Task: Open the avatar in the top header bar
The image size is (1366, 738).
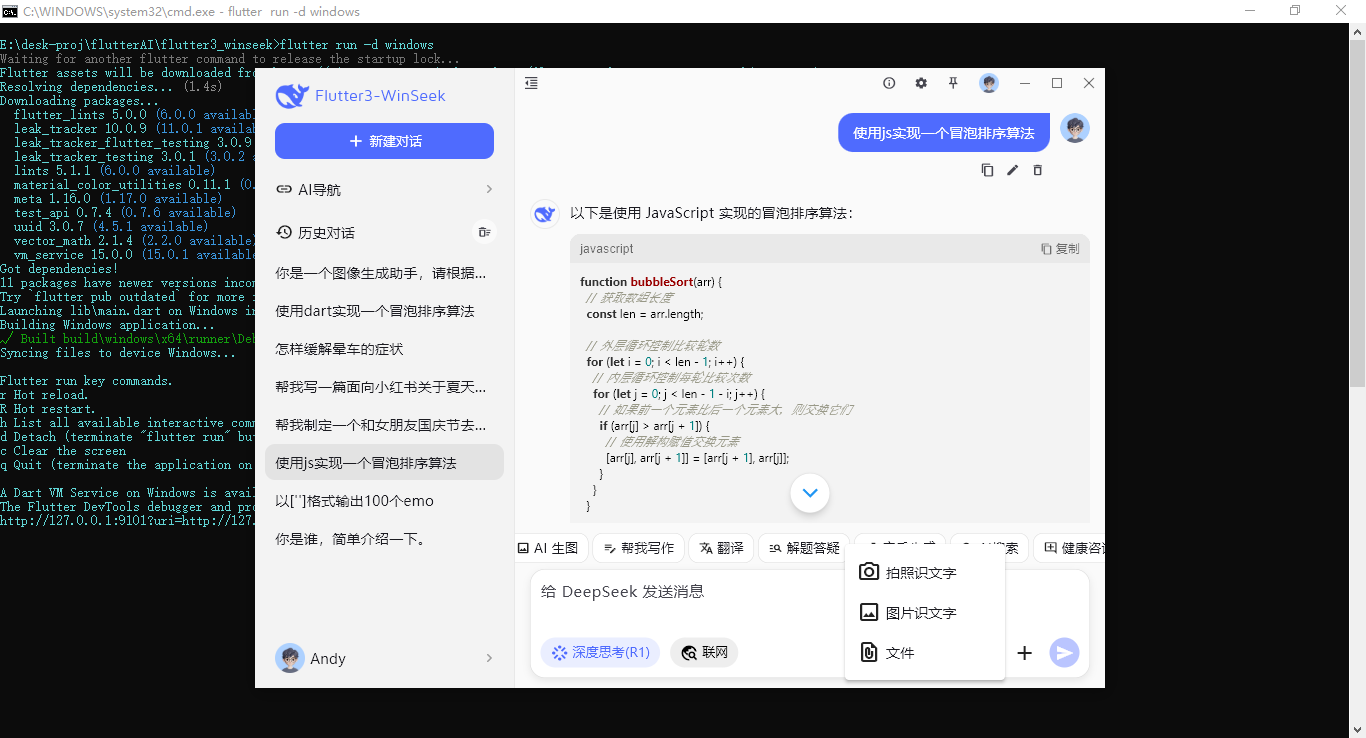Action: (x=989, y=83)
